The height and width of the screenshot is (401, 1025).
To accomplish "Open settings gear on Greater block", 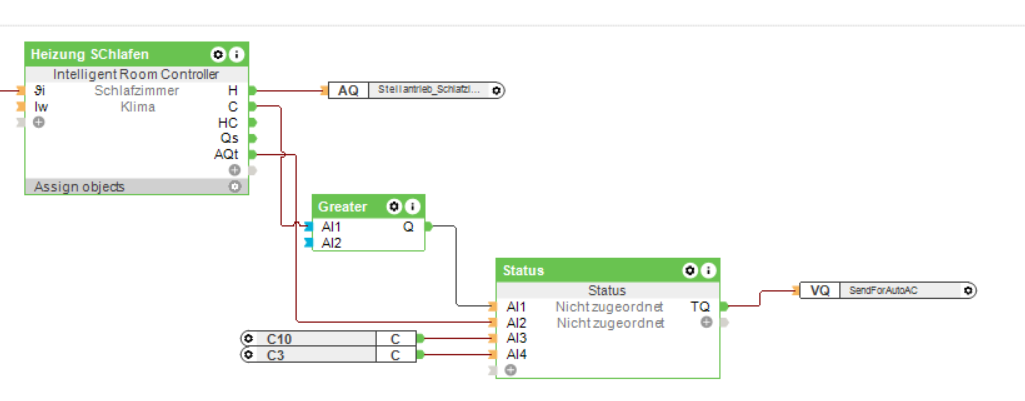I will click(x=395, y=207).
